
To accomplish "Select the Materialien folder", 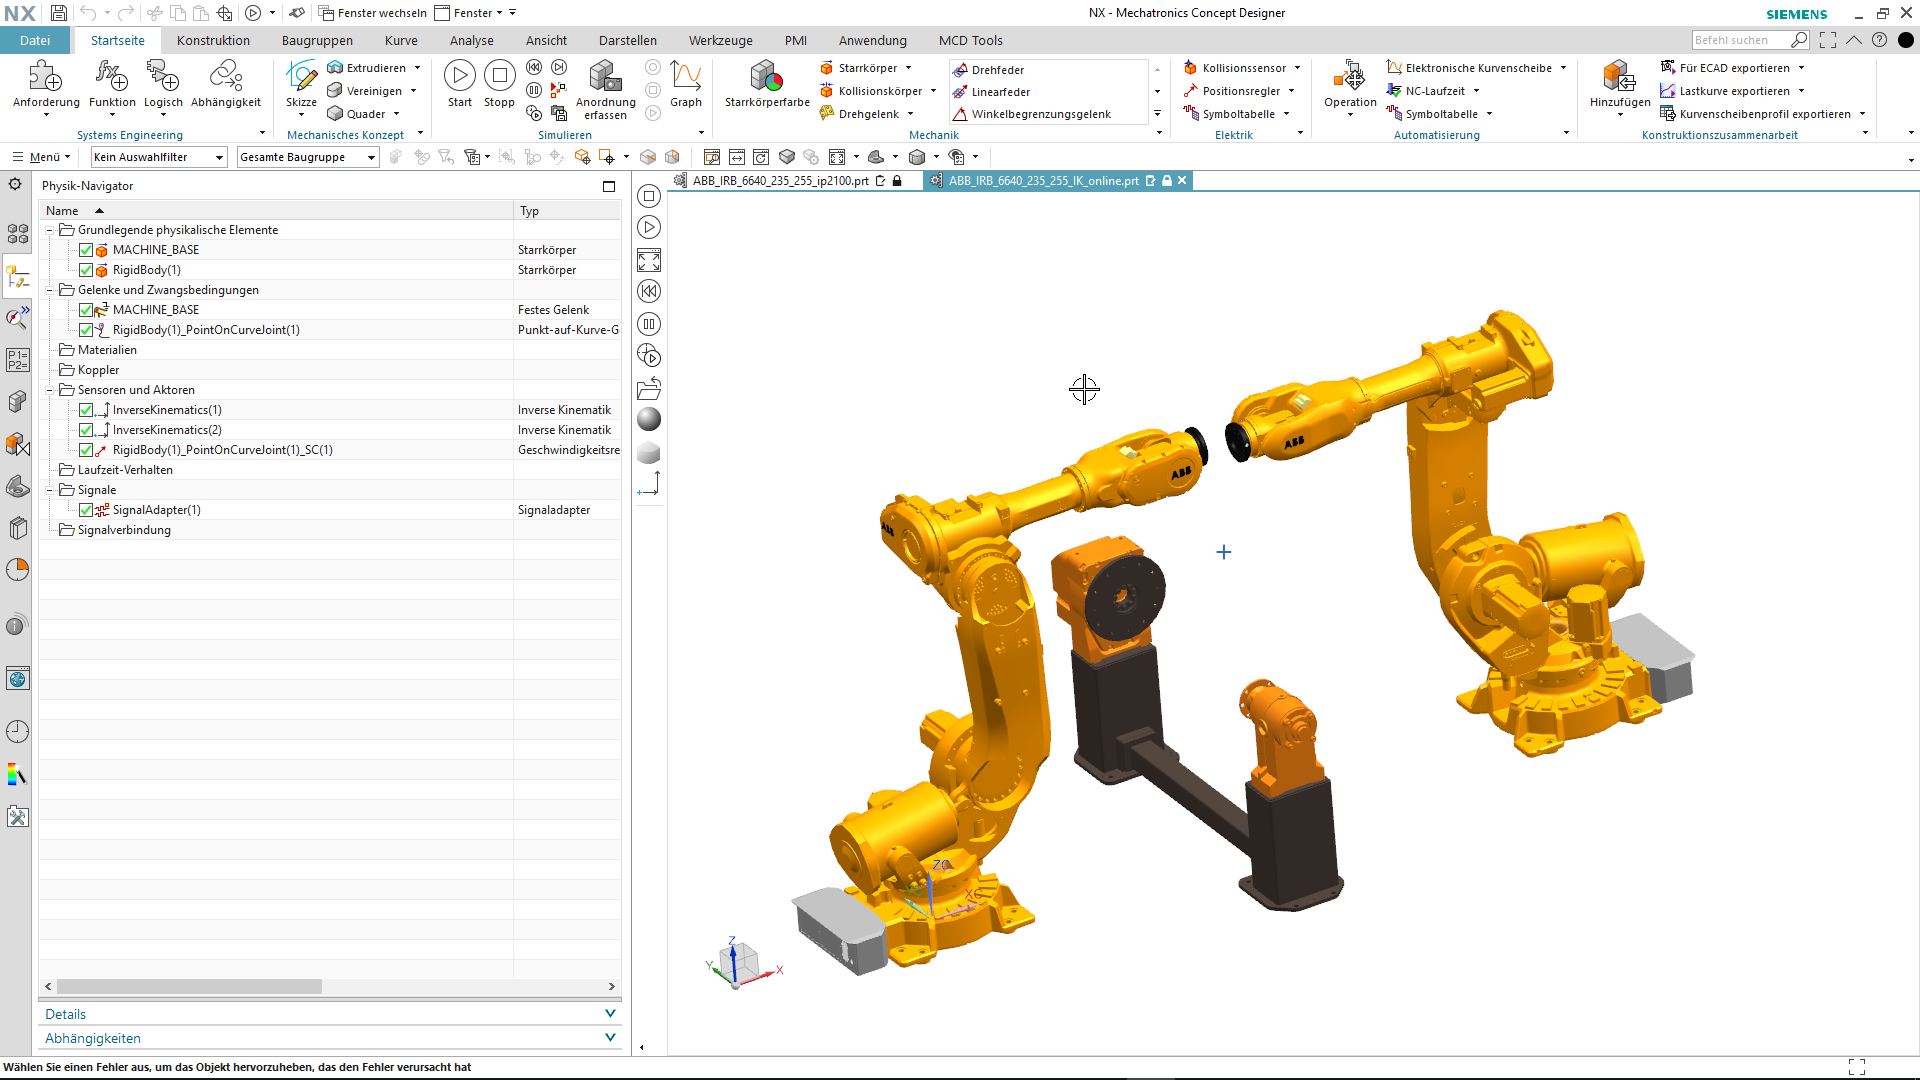I will click(107, 350).
